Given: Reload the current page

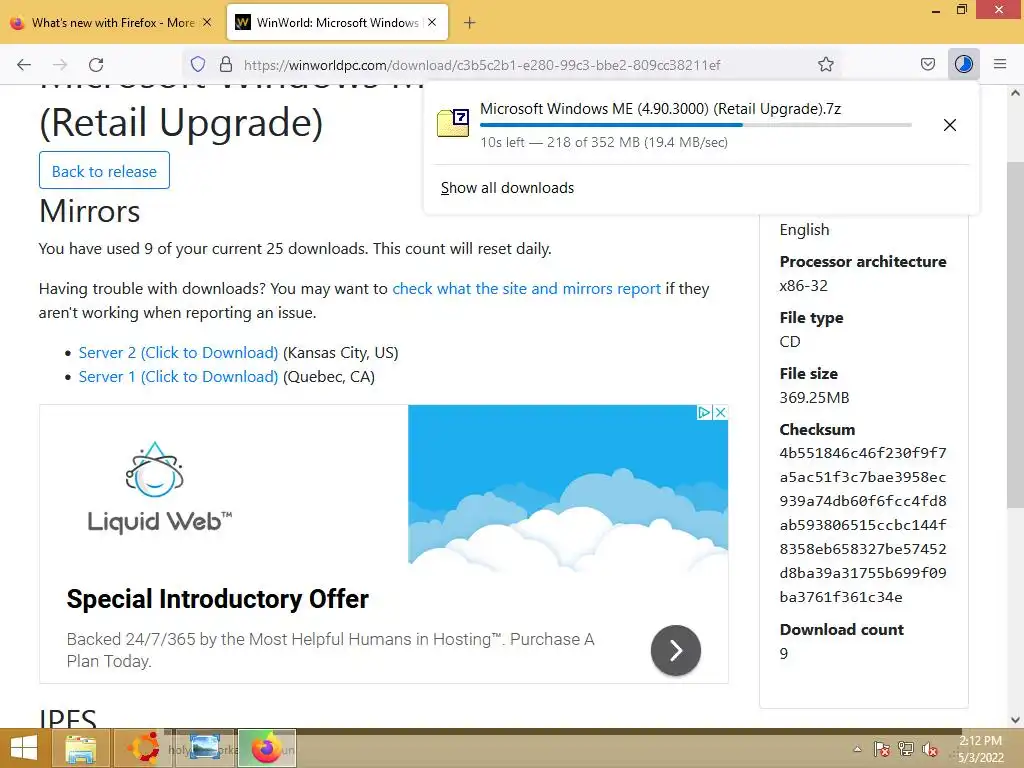Looking at the screenshot, I should [x=96, y=65].
